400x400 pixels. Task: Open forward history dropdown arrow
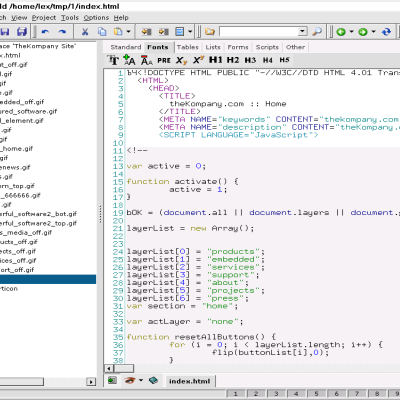point(373,32)
